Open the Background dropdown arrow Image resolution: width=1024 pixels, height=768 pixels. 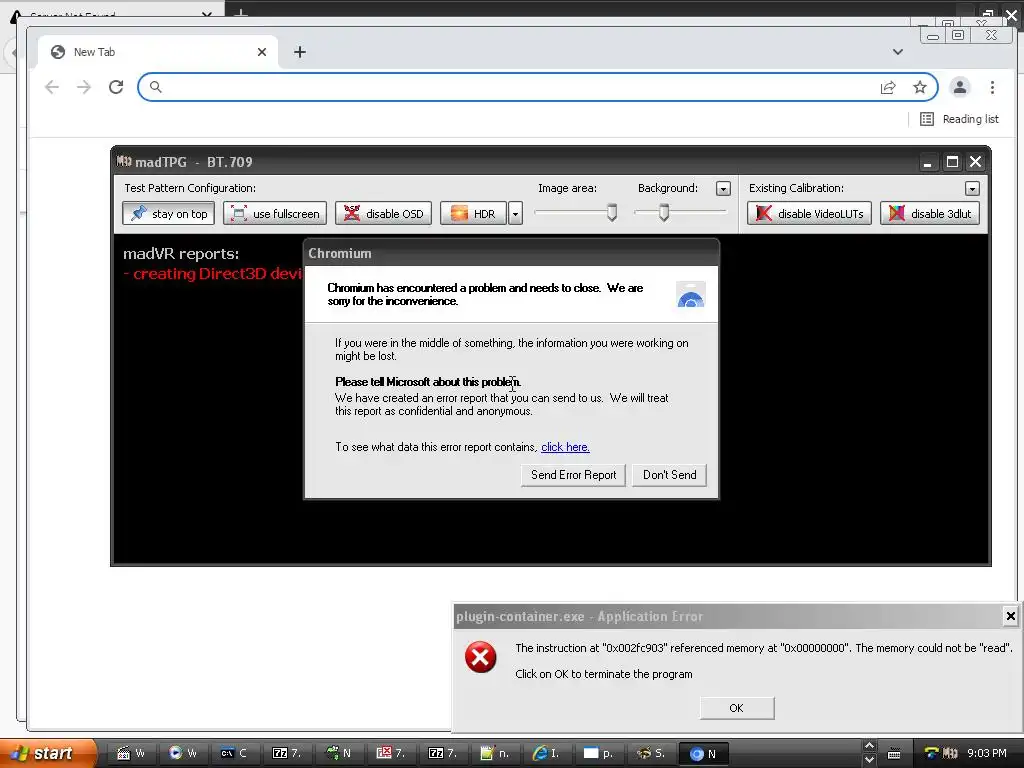723,189
